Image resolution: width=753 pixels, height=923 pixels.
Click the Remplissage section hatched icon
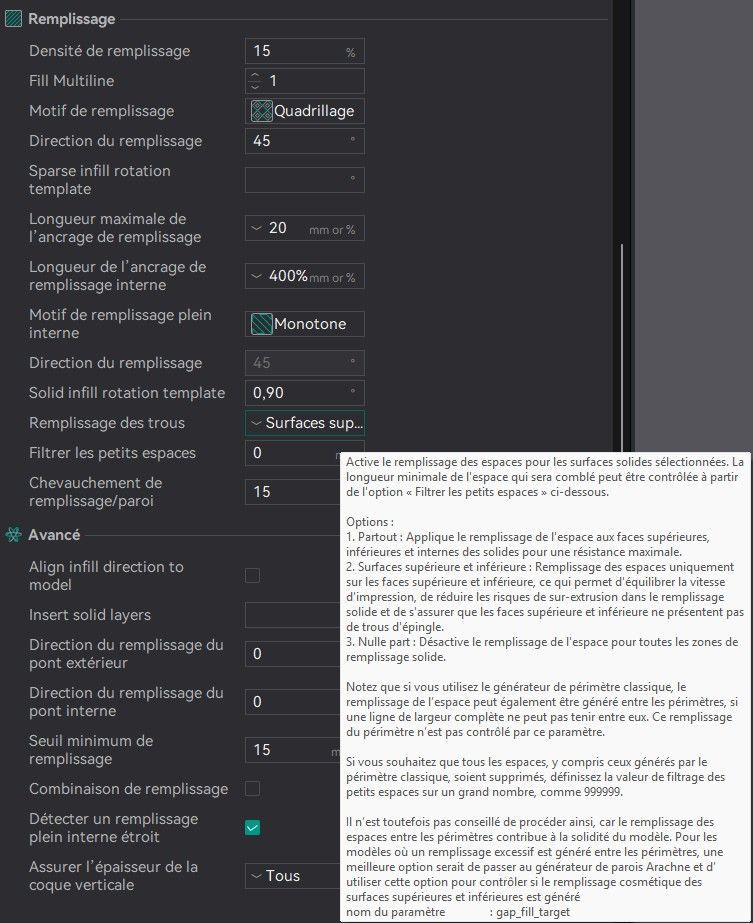pyautogui.click(x=13, y=19)
